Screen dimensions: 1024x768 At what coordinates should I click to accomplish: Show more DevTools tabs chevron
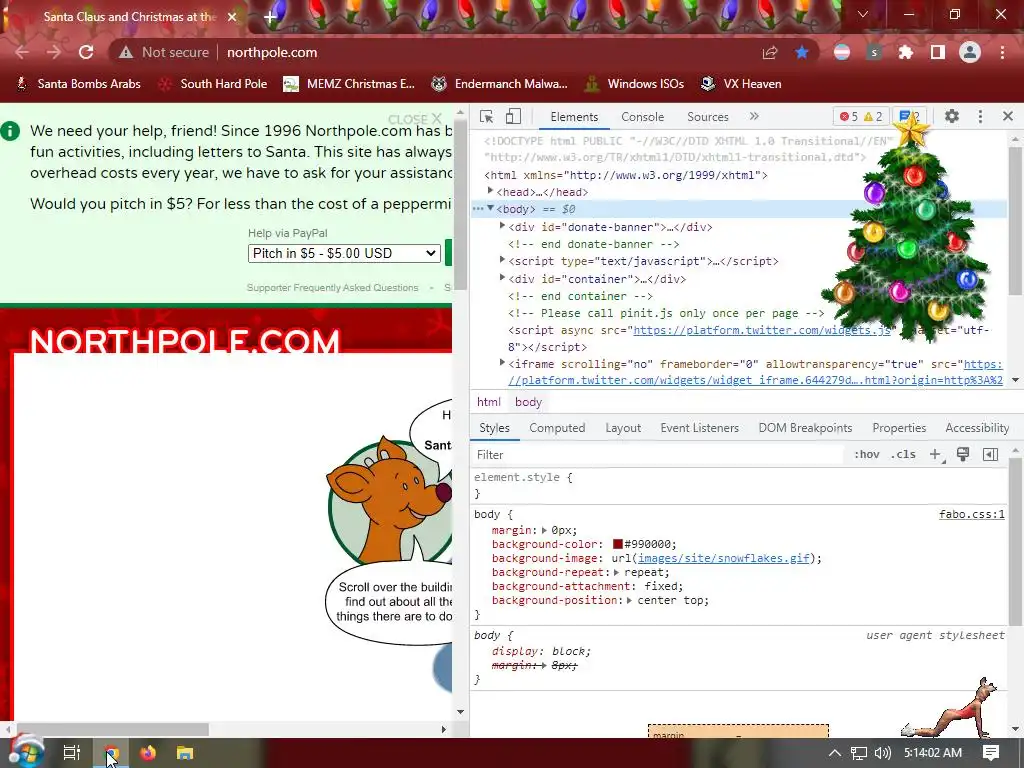click(754, 116)
